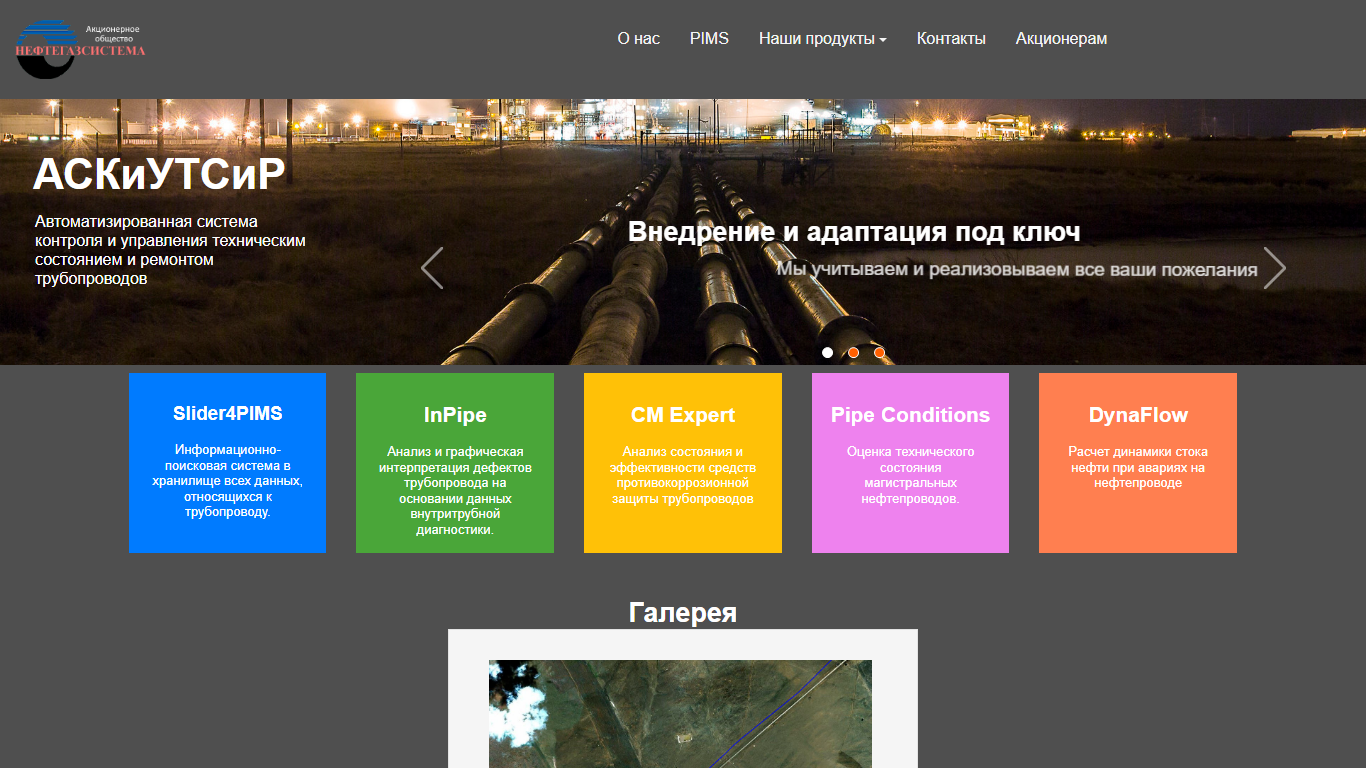Click CM Expert description Анализ состояния и эффективности
1366x768 pixels.
tap(683, 475)
